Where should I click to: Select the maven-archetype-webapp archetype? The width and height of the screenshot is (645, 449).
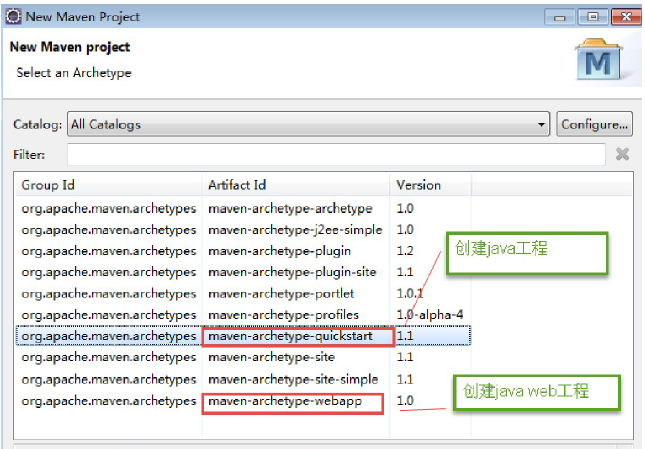(243, 401)
